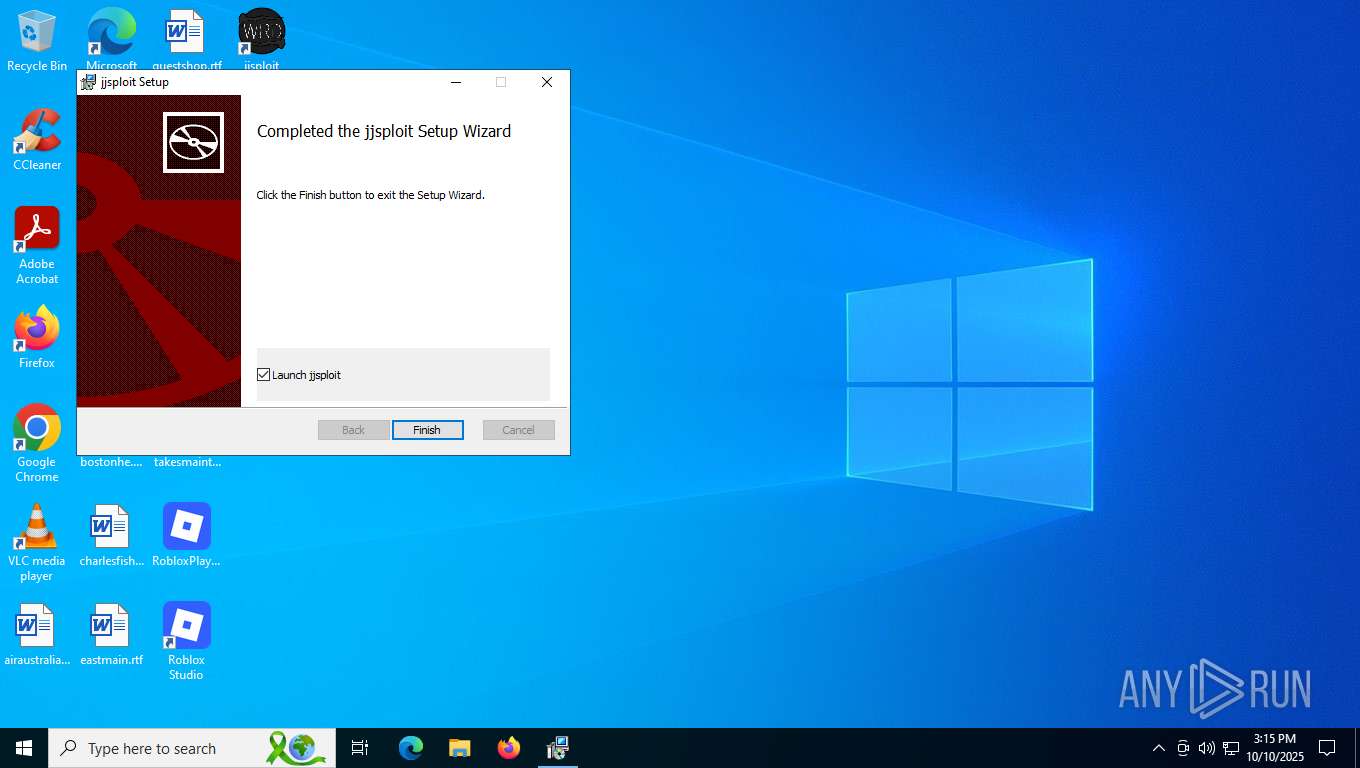
Task: Uncheck the Launch jjsploit checkbox
Action: 264,375
